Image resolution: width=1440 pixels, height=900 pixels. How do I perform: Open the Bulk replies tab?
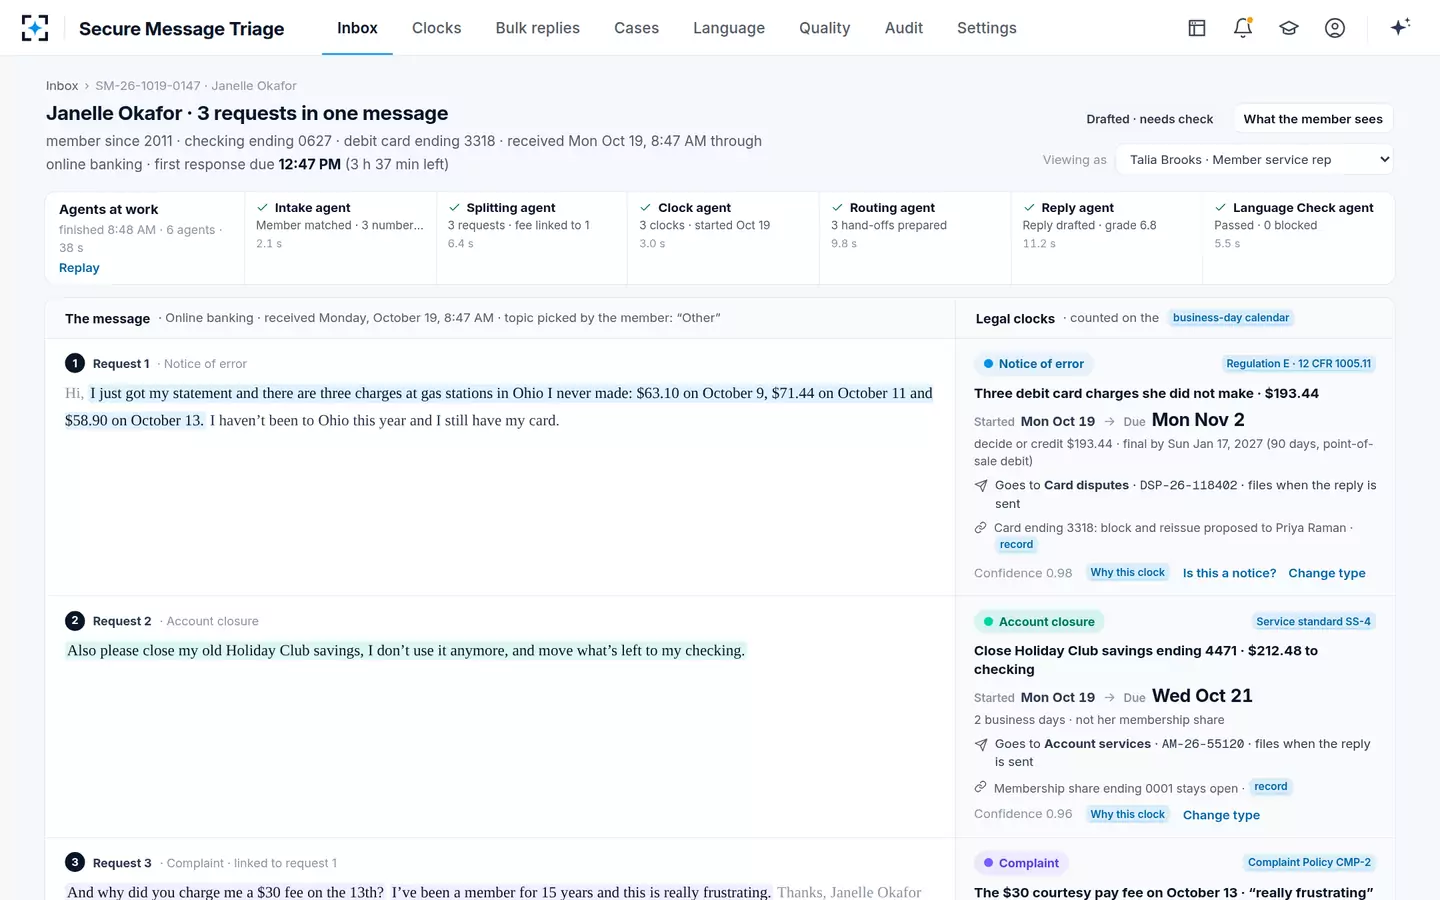pyautogui.click(x=538, y=28)
